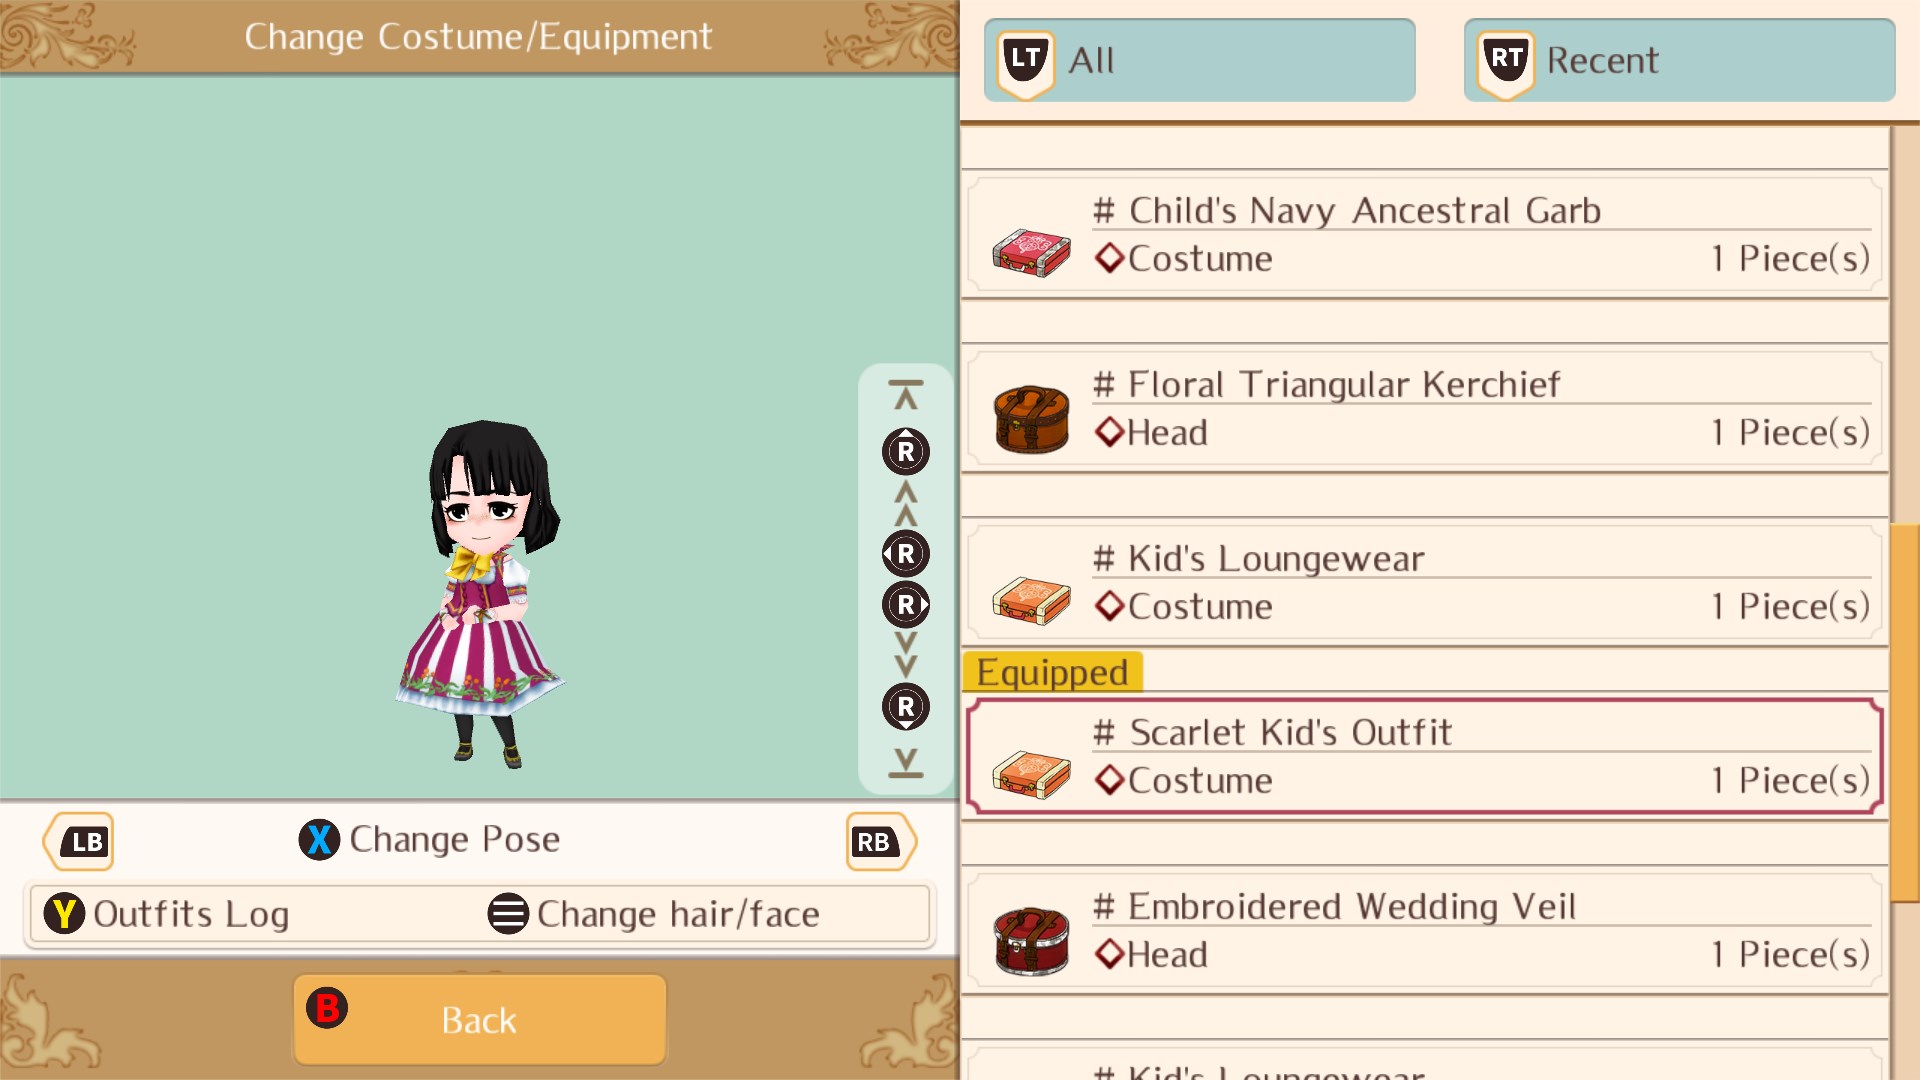Click the RB shoulder button icon
This screenshot has height=1080, width=1920.
[x=880, y=842]
